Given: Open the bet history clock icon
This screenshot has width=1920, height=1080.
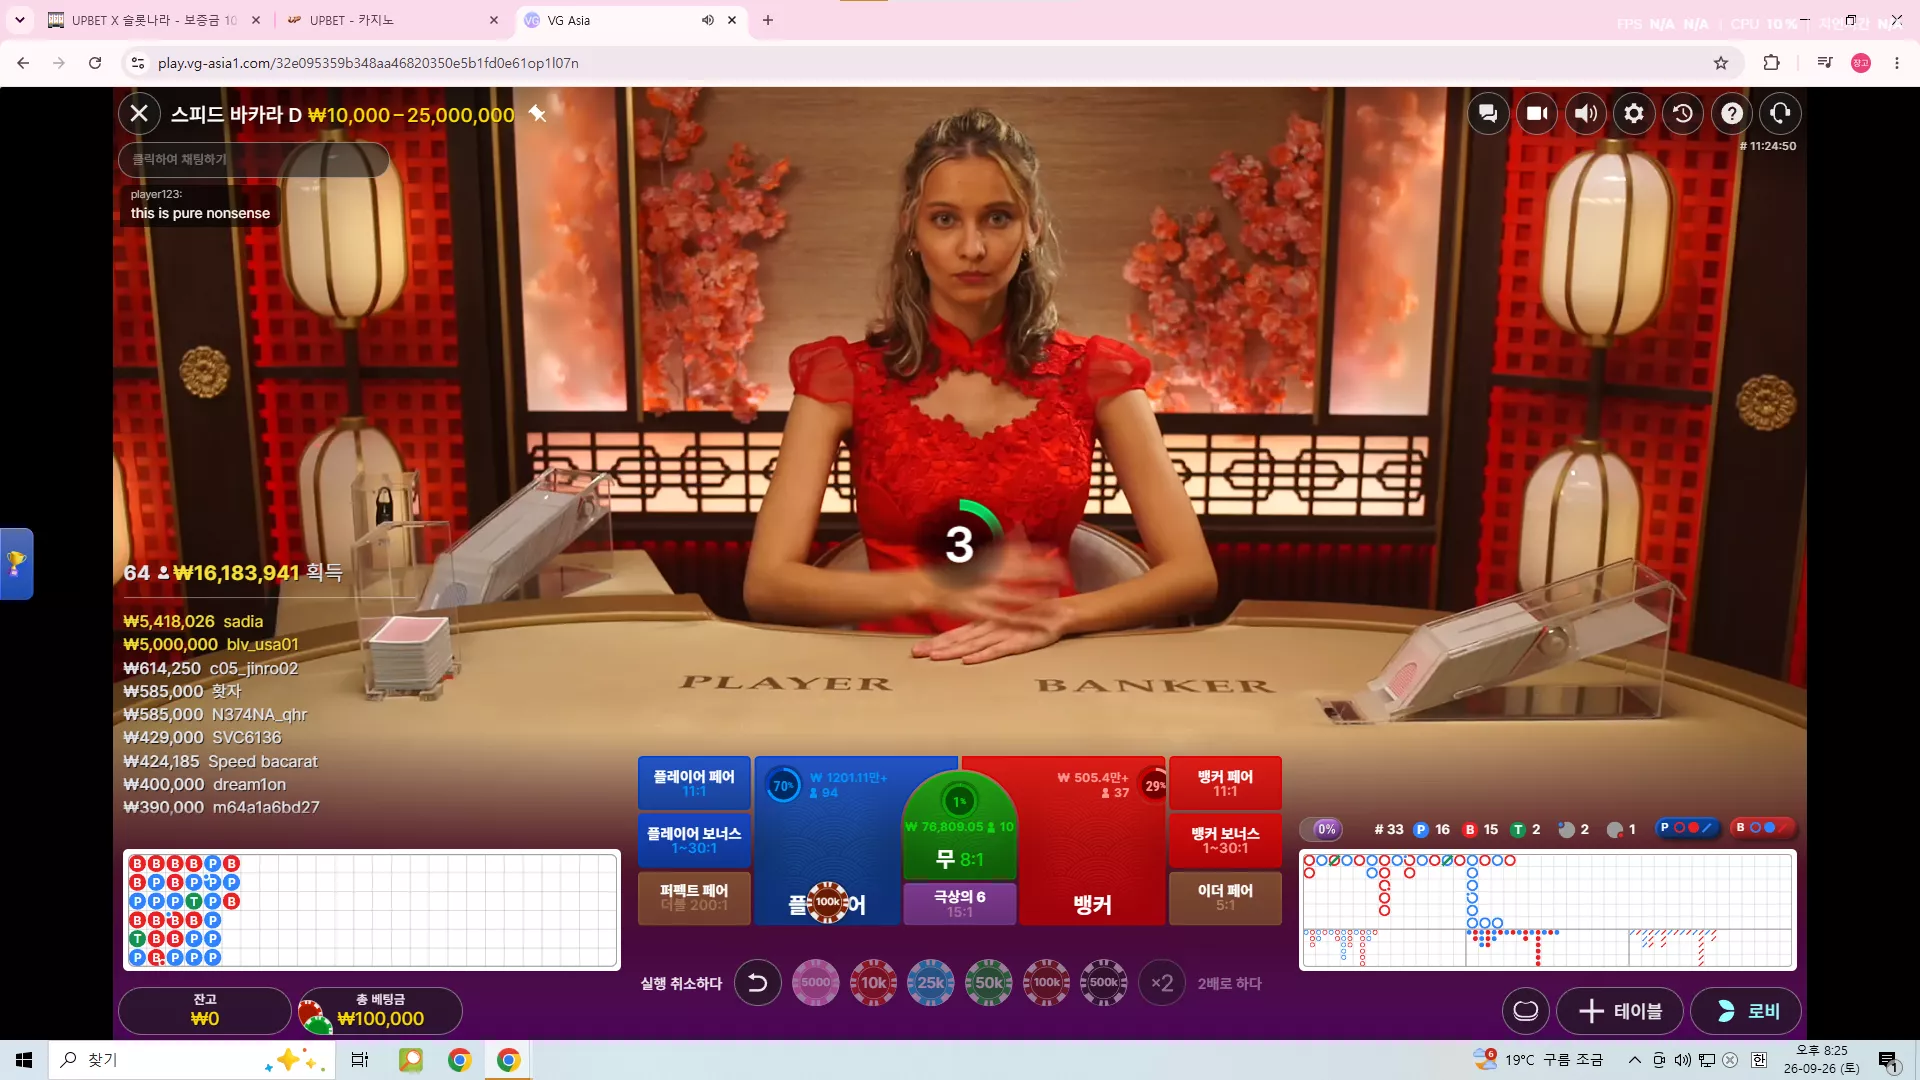Looking at the screenshot, I should [1683, 114].
